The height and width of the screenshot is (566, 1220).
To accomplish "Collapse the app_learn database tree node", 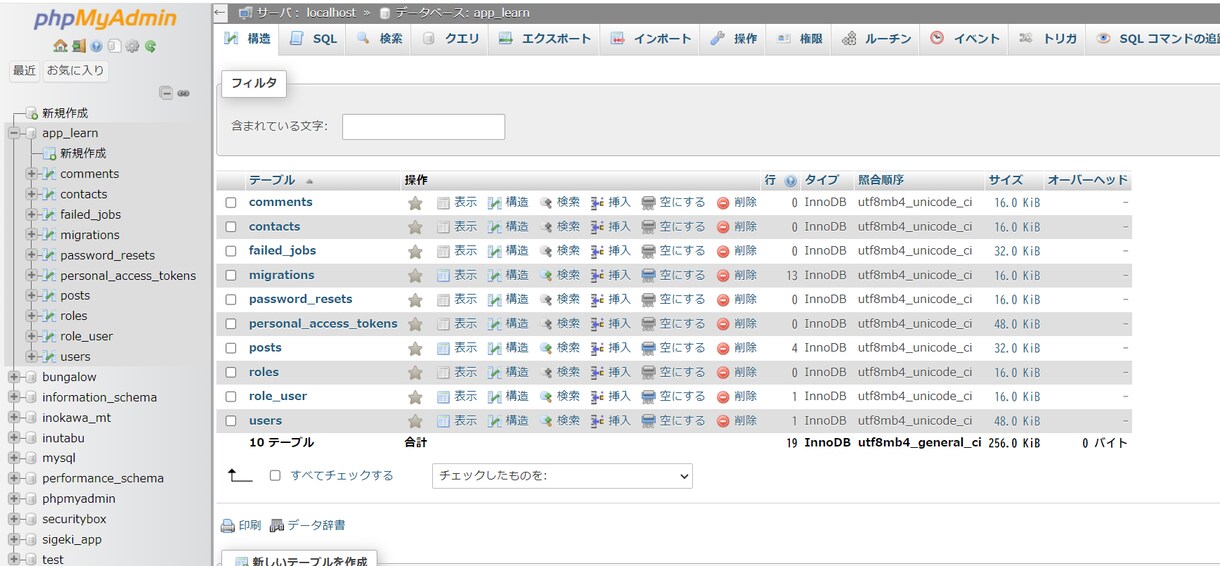I will (x=14, y=133).
